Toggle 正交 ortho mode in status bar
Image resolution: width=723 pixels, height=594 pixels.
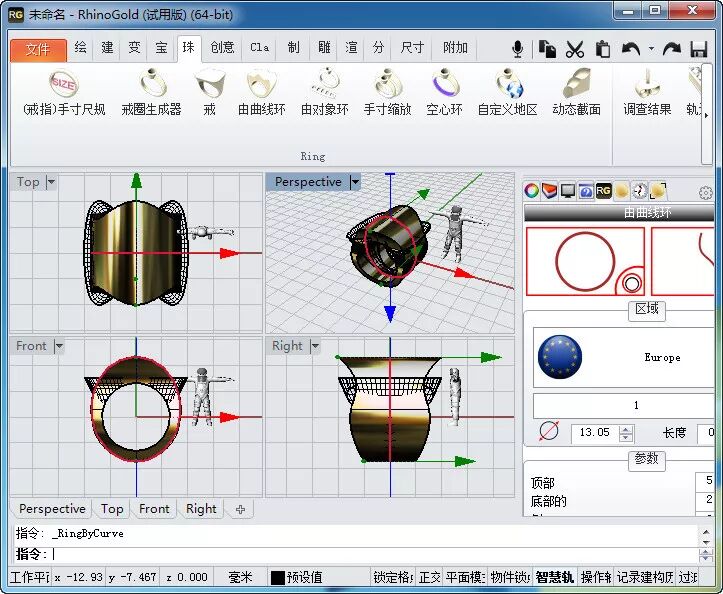[429, 577]
